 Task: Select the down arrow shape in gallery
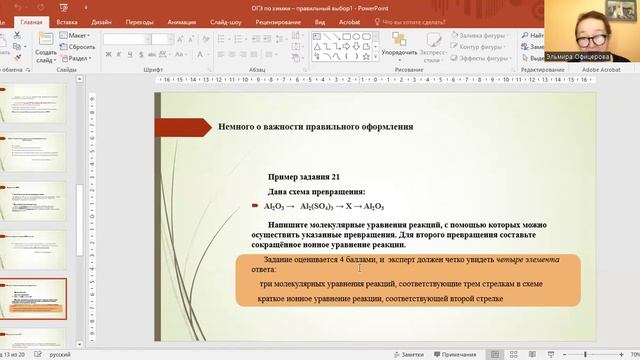[x=356, y=47]
